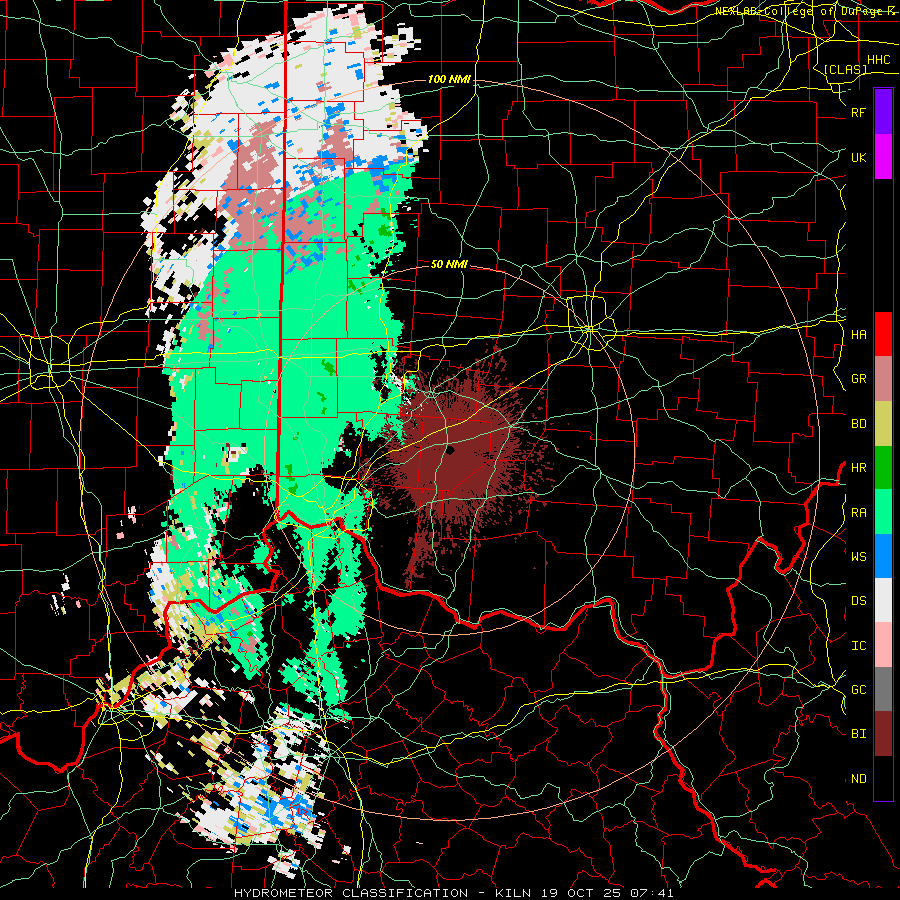The height and width of the screenshot is (900, 900).
Task: Click the HA red legend swatch
Action: [883, 334]
